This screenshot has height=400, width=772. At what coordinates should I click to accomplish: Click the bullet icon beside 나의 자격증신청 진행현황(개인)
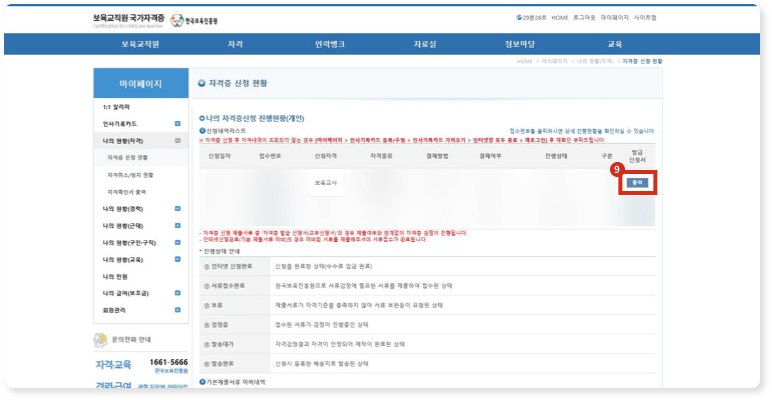pyautogui.click(x=202, y=119)
